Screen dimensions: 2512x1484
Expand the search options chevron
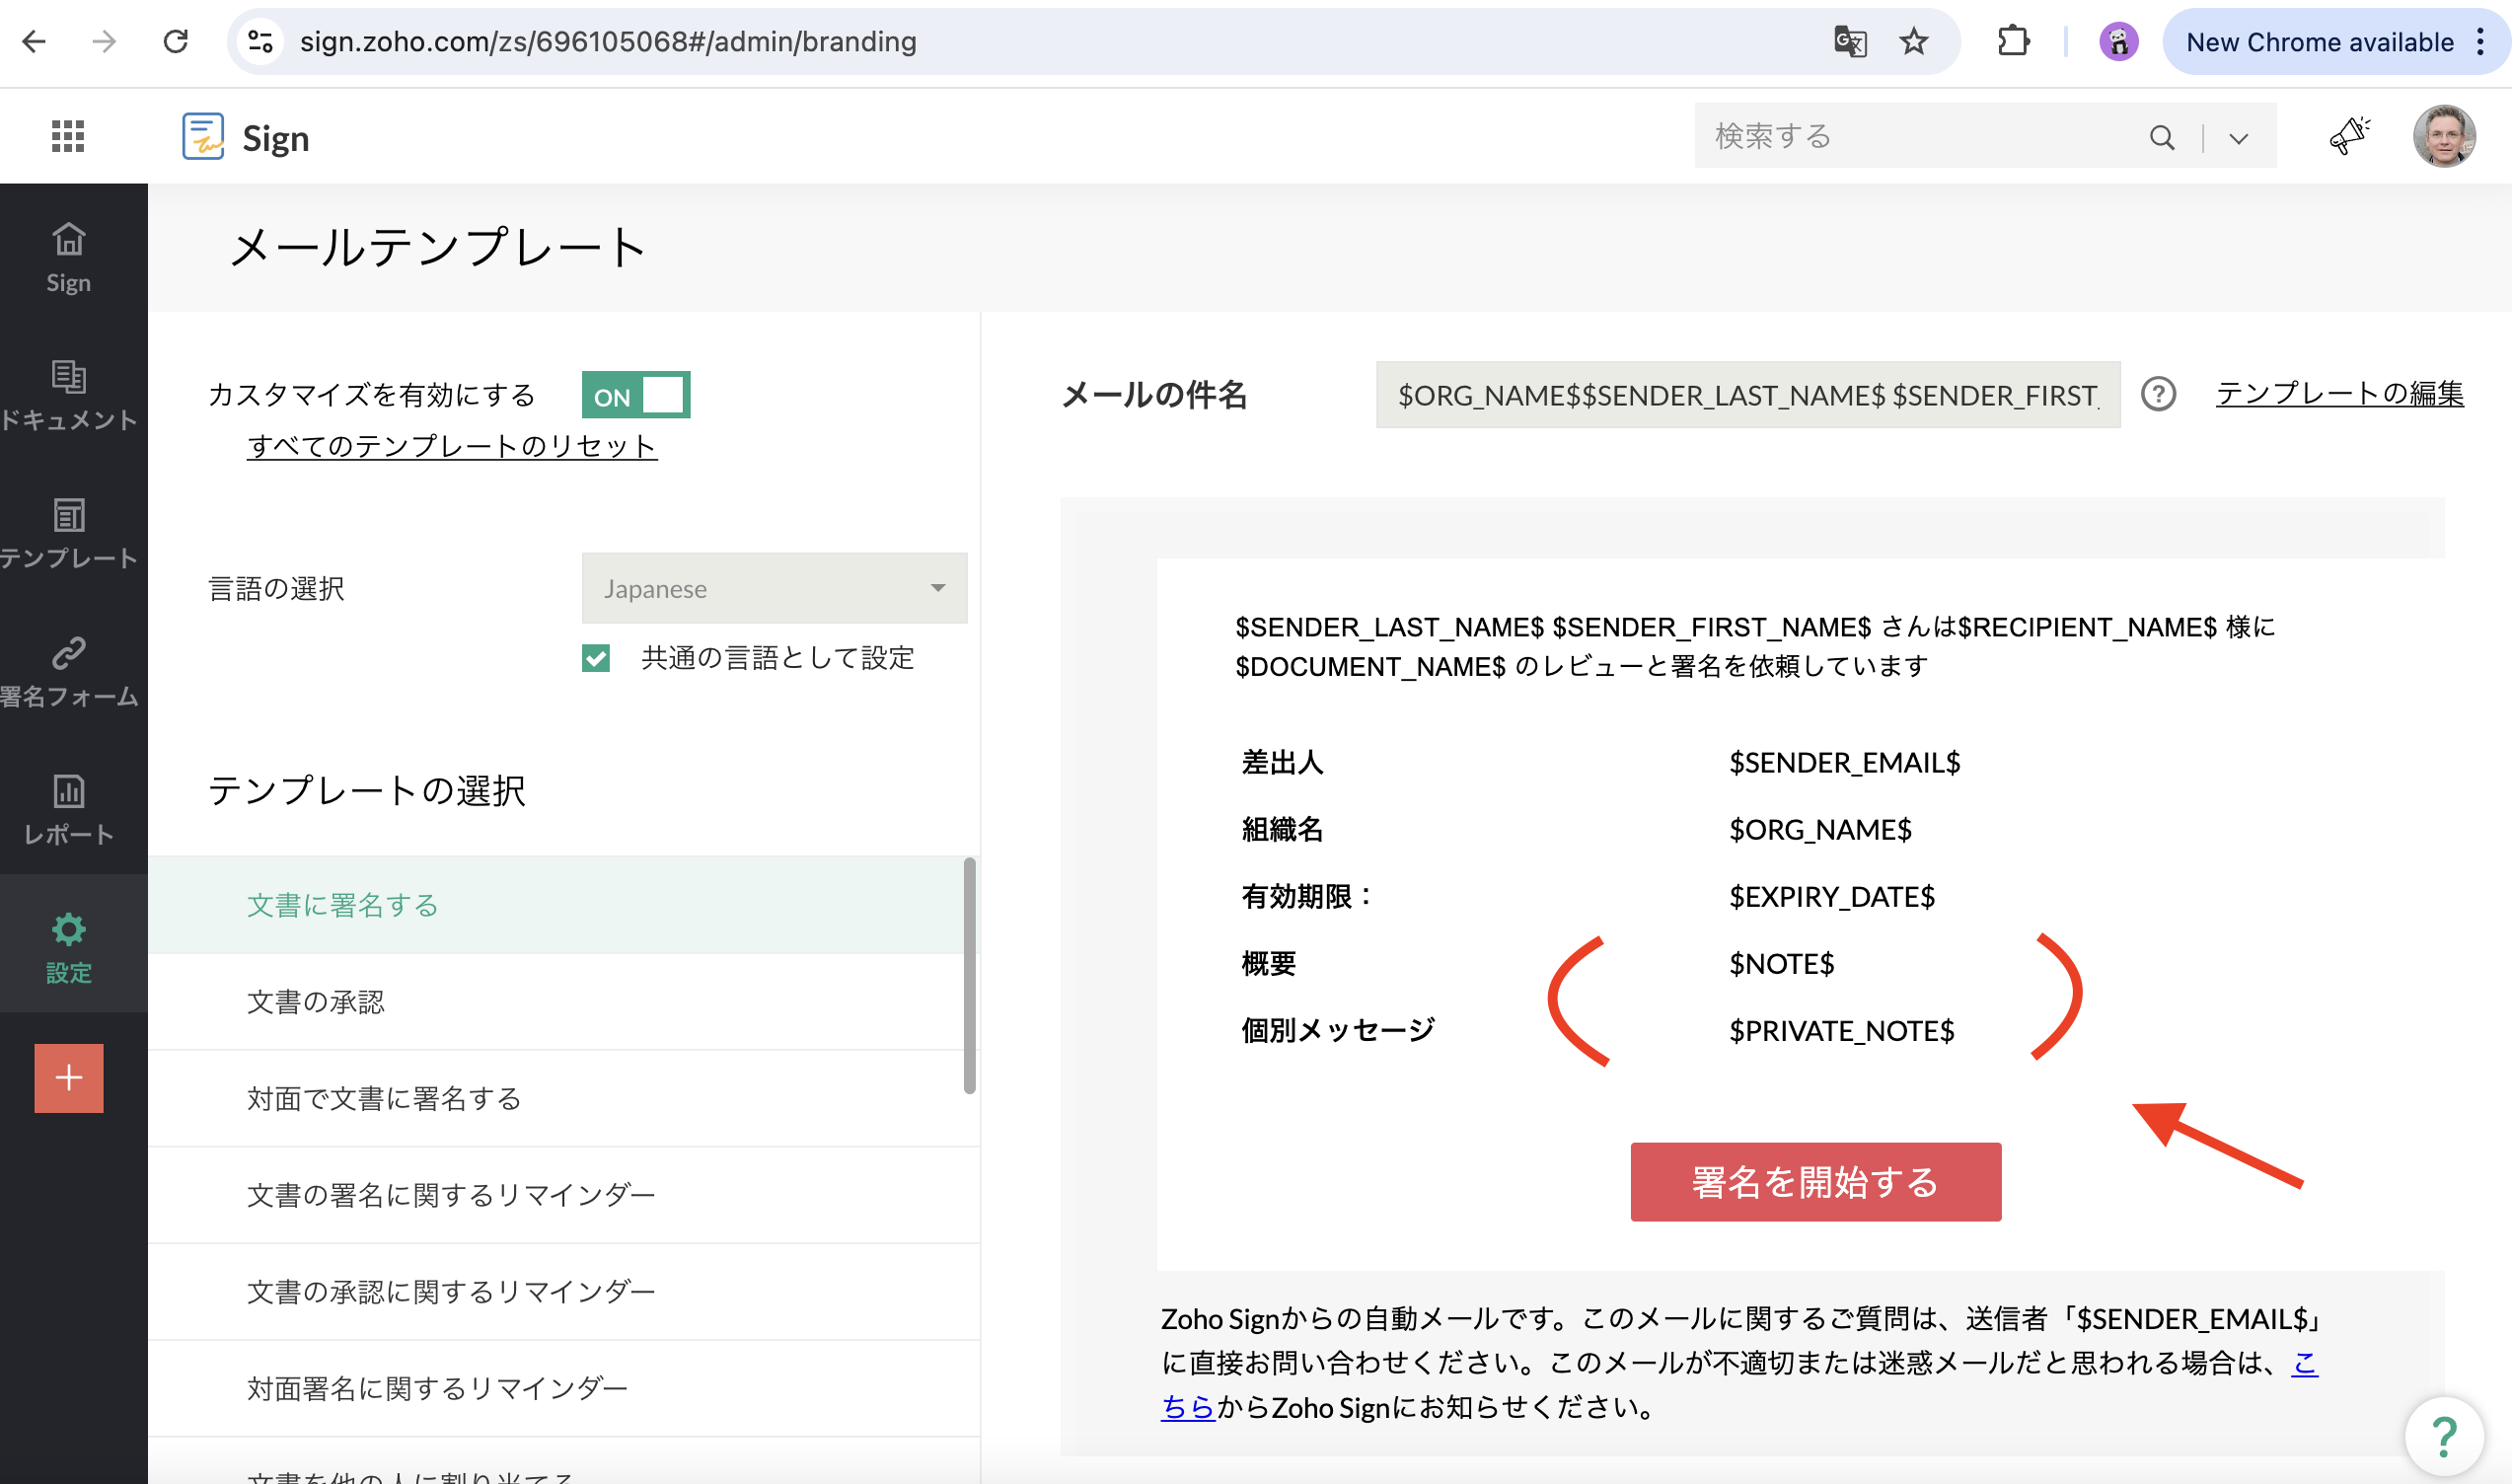tap(2239, 138)
